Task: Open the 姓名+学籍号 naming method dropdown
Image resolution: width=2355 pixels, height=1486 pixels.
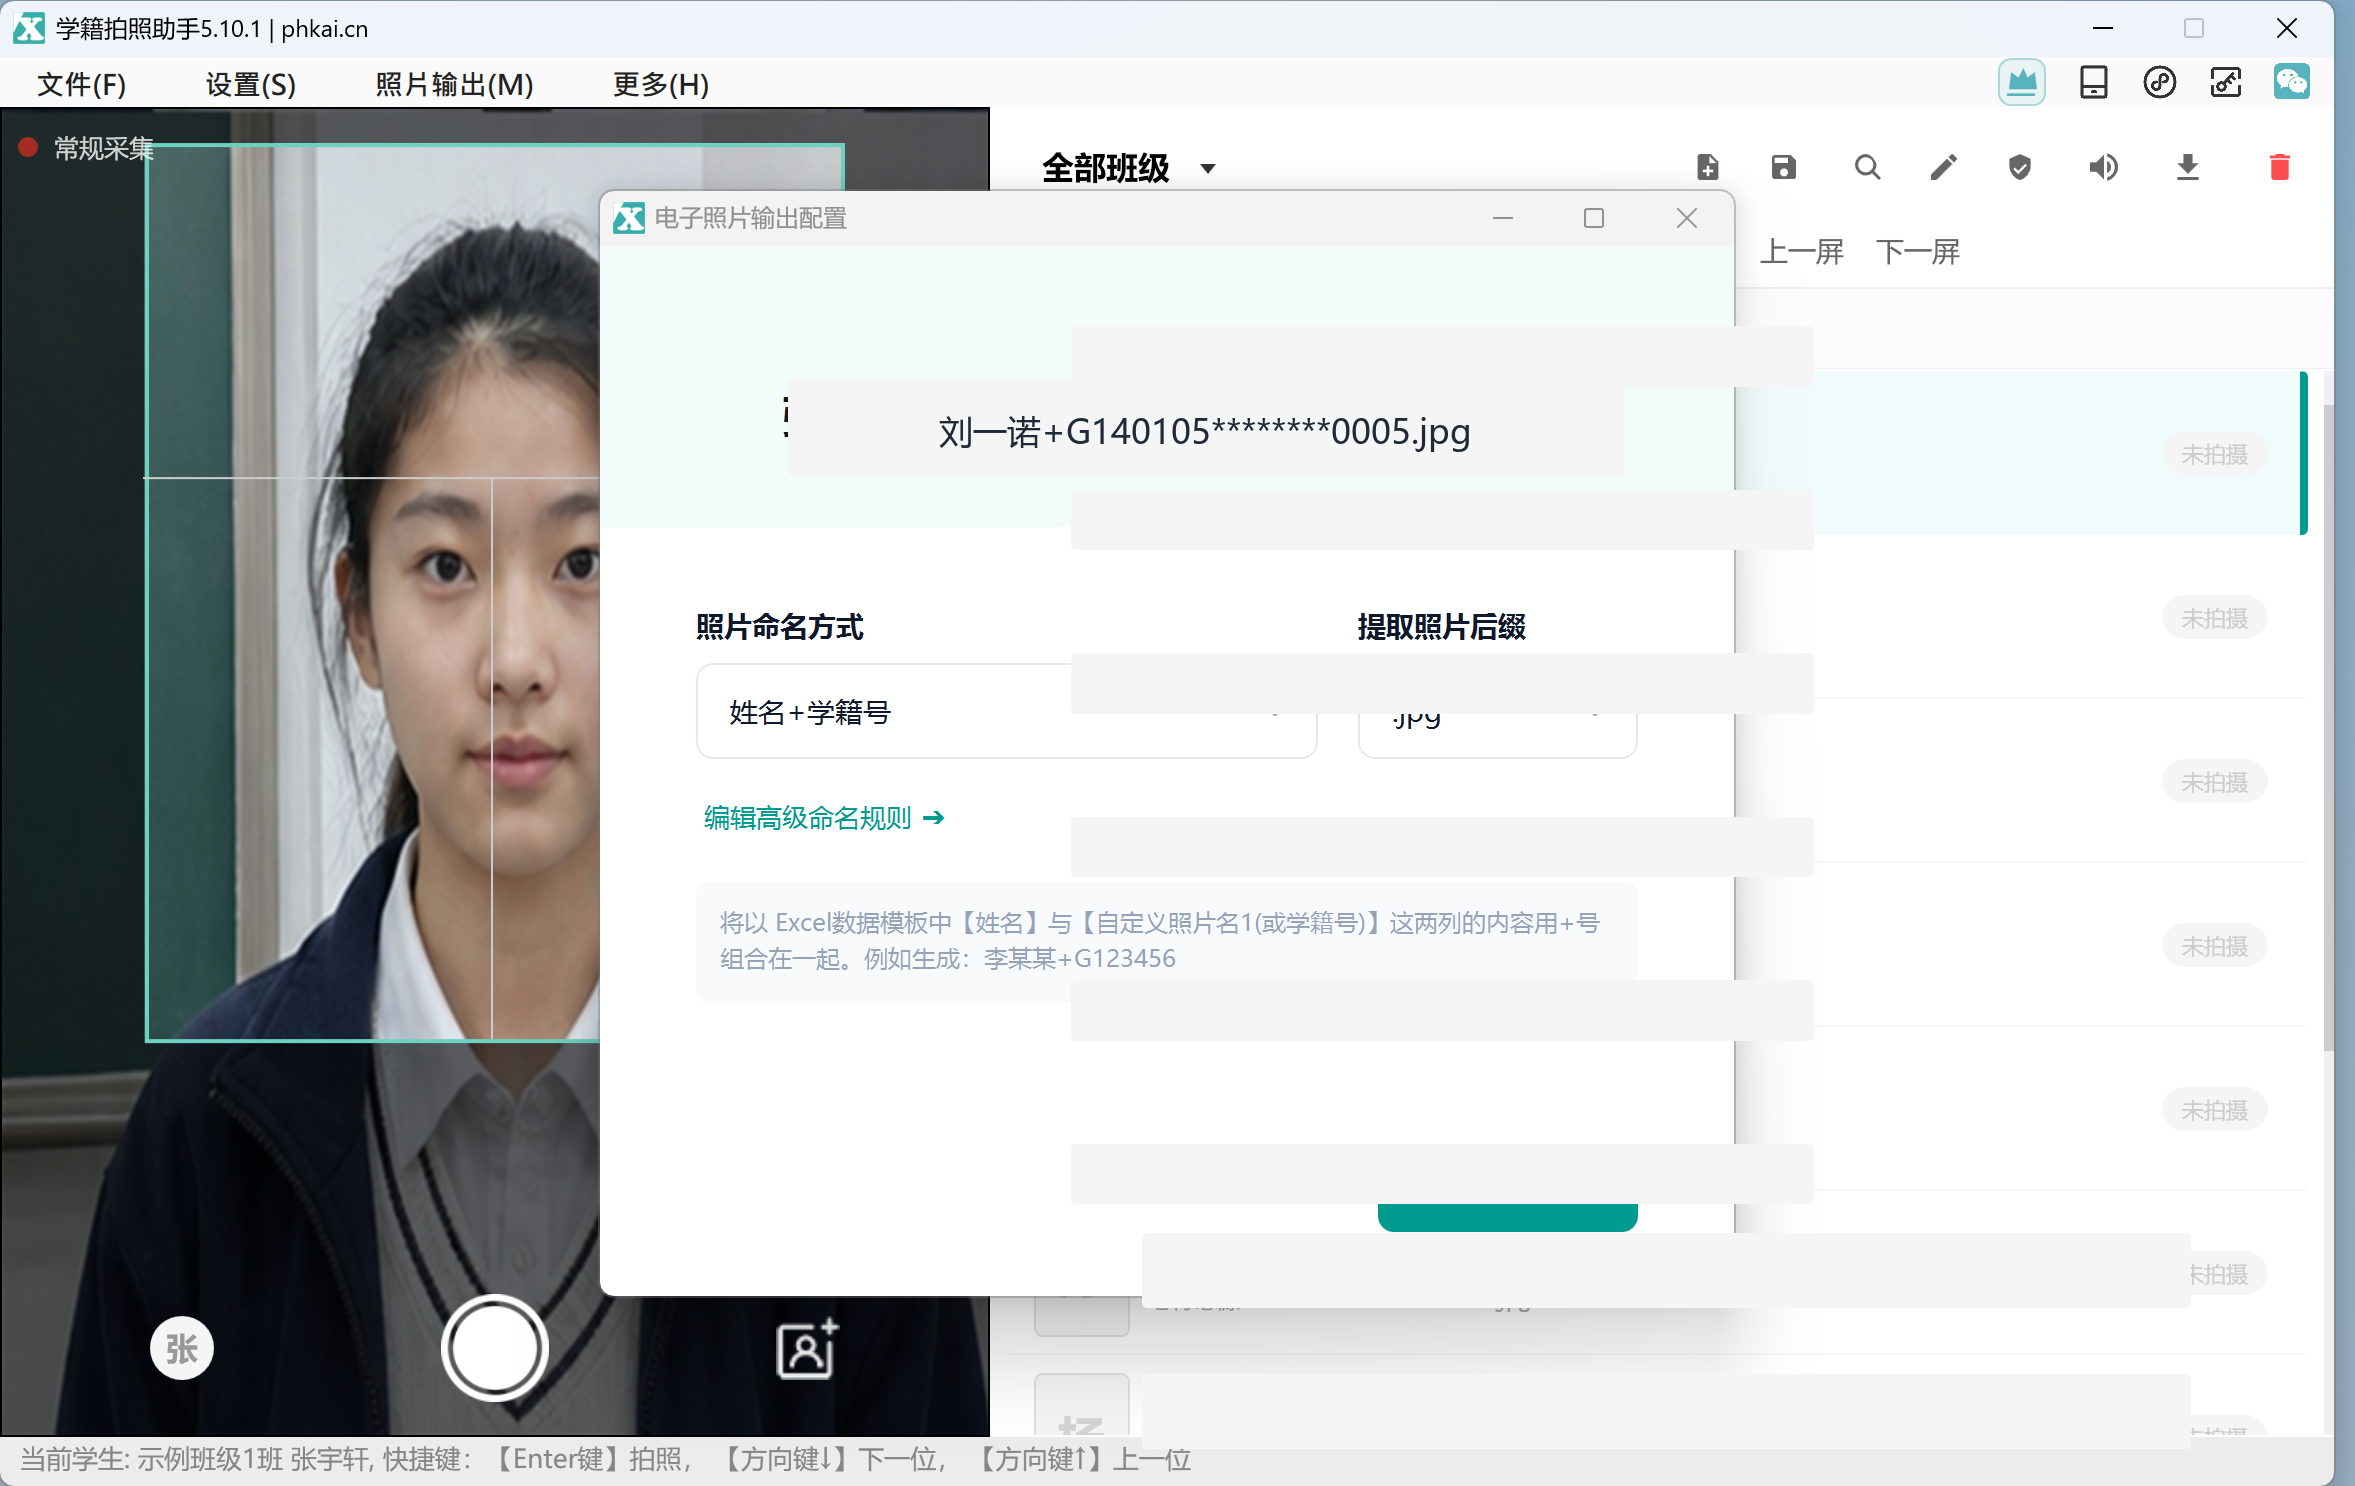Action: (x=1006, y=712)
